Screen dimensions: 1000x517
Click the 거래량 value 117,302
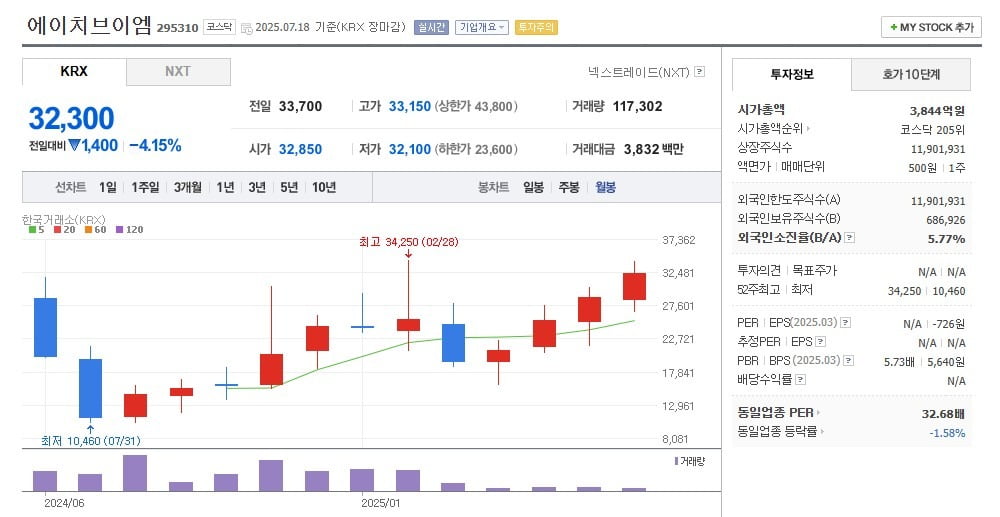click(637, 106)
